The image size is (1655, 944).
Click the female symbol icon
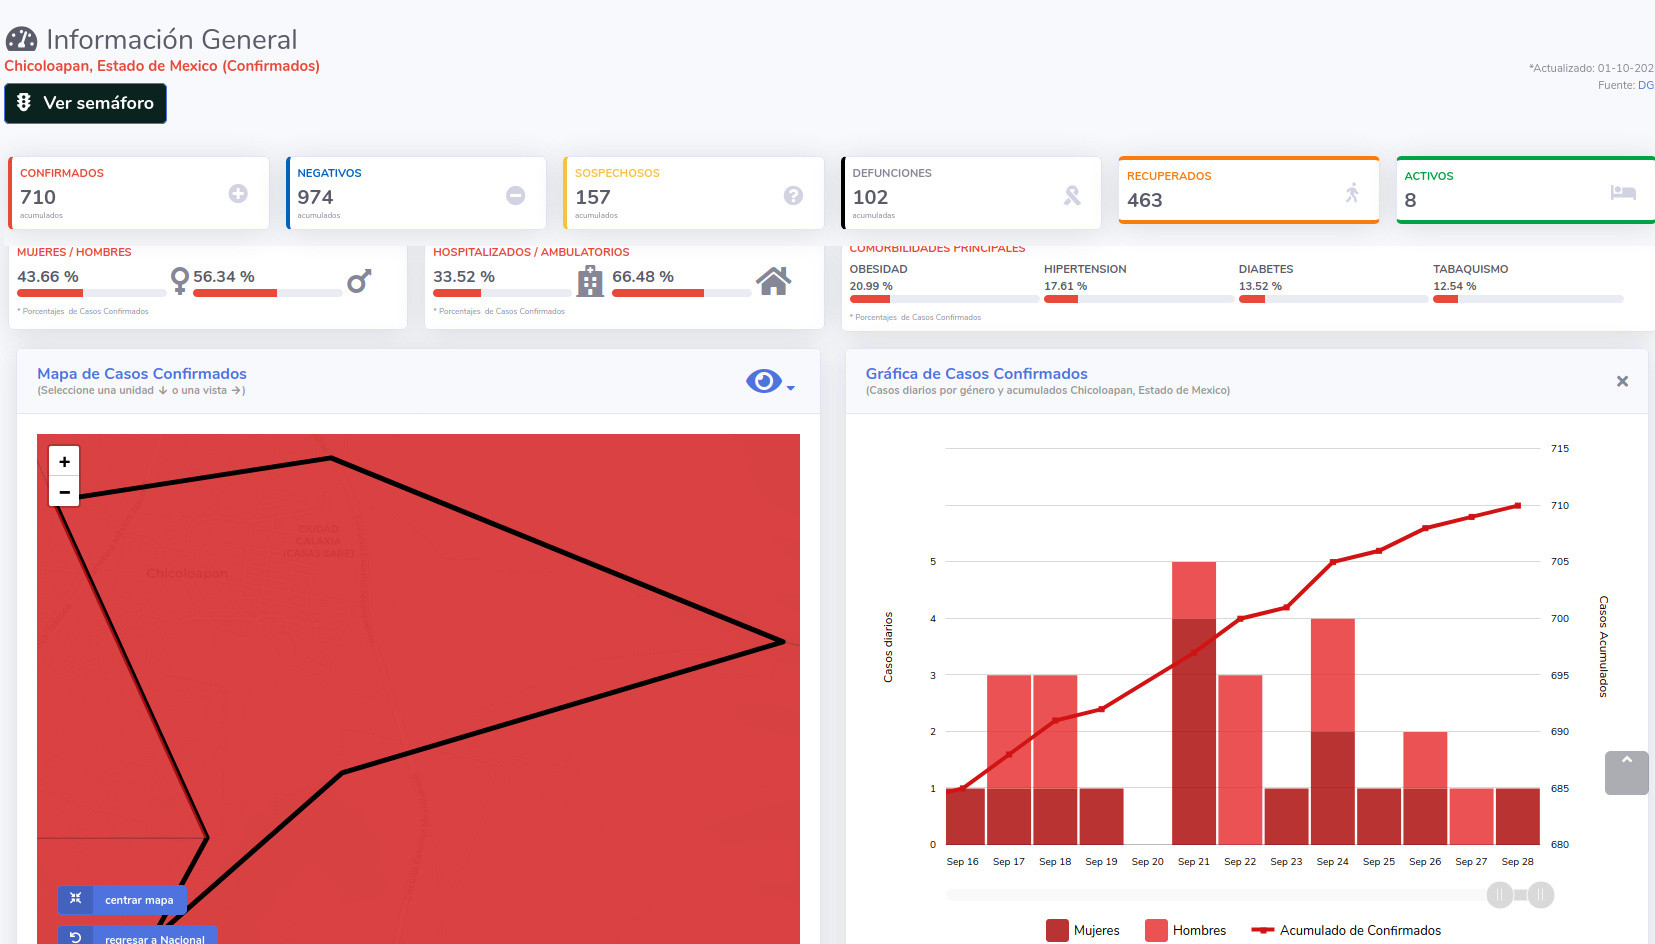coord(179,281)
